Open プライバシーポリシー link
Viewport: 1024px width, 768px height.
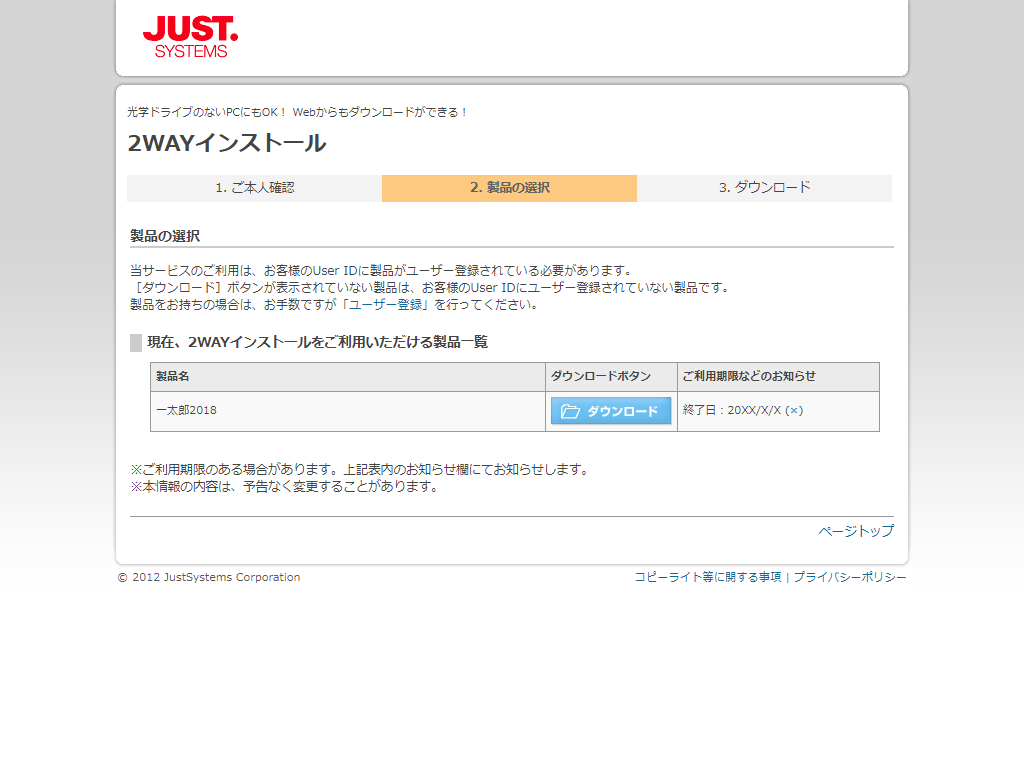click(x=850, y=577)
